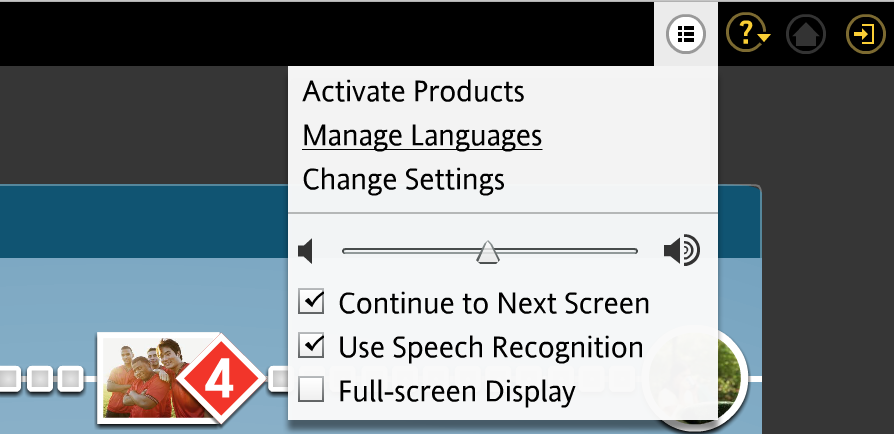Click the yellow exit sign-out icon
The image size is (894, 434).
coord(861,34)
